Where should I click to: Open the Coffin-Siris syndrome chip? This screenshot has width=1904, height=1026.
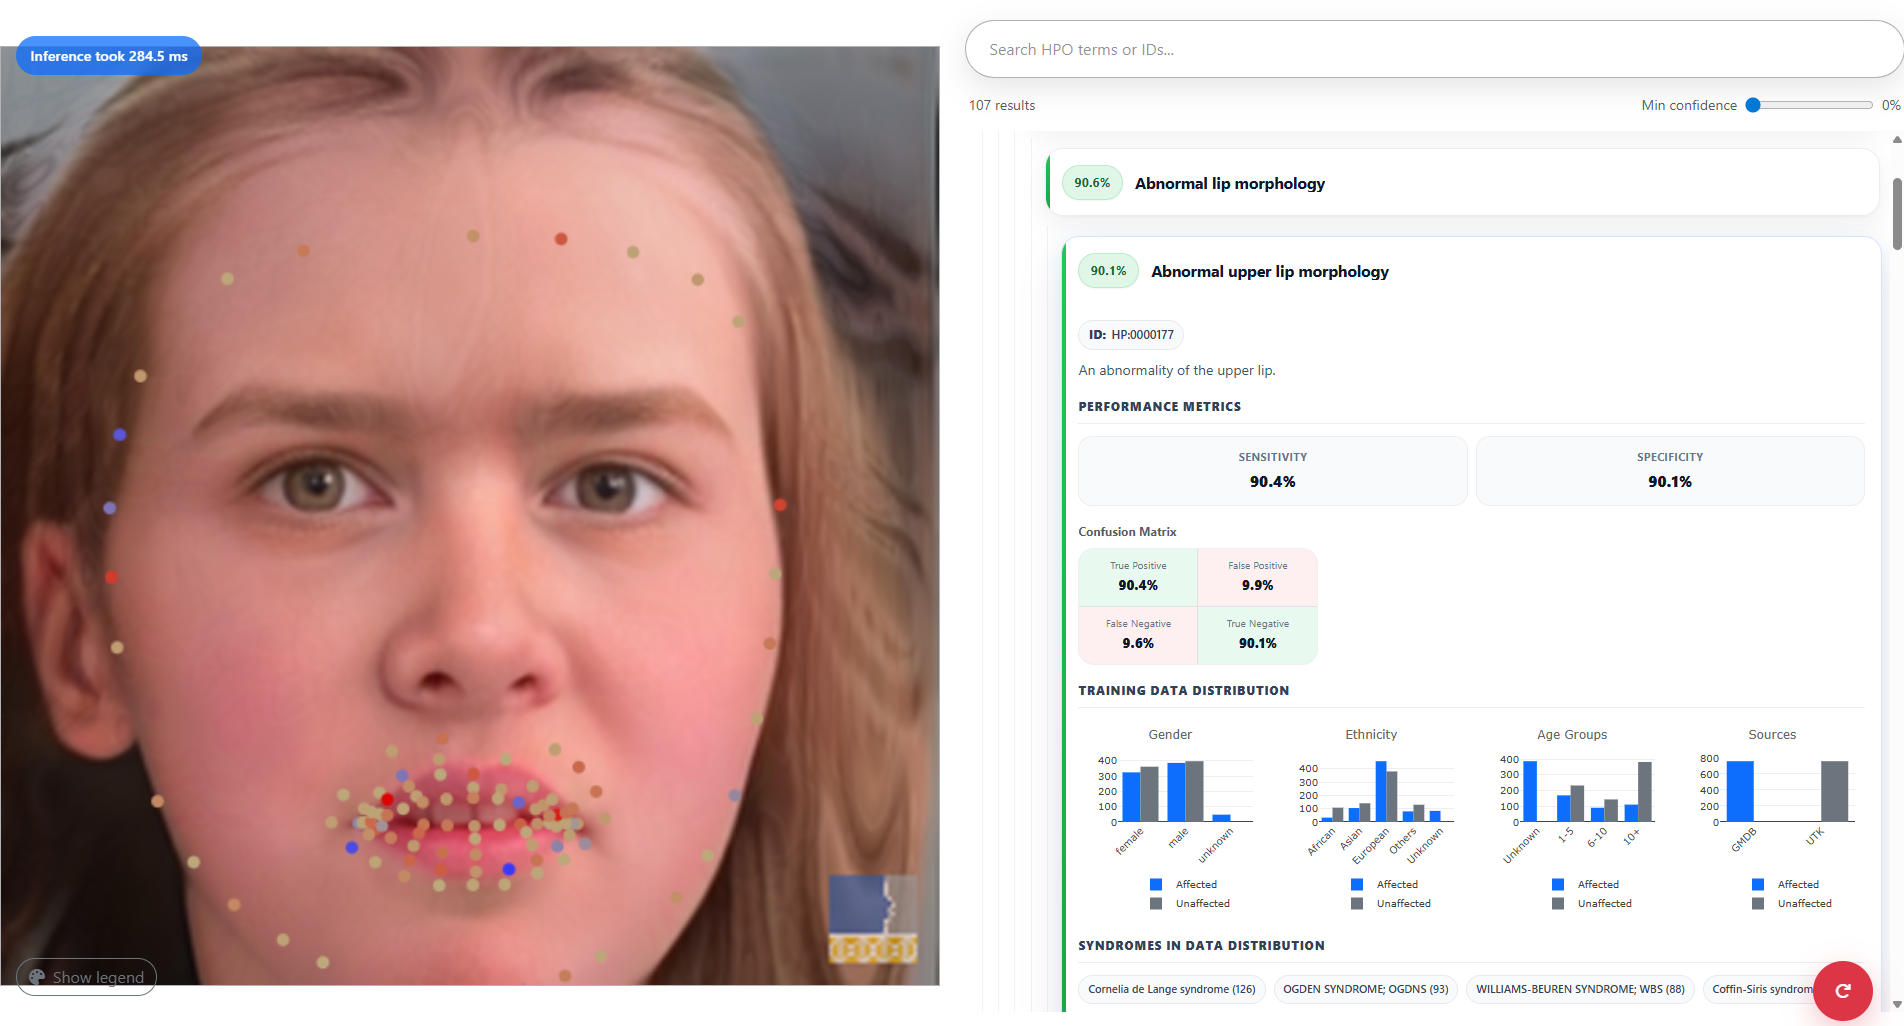point(1762,989)
